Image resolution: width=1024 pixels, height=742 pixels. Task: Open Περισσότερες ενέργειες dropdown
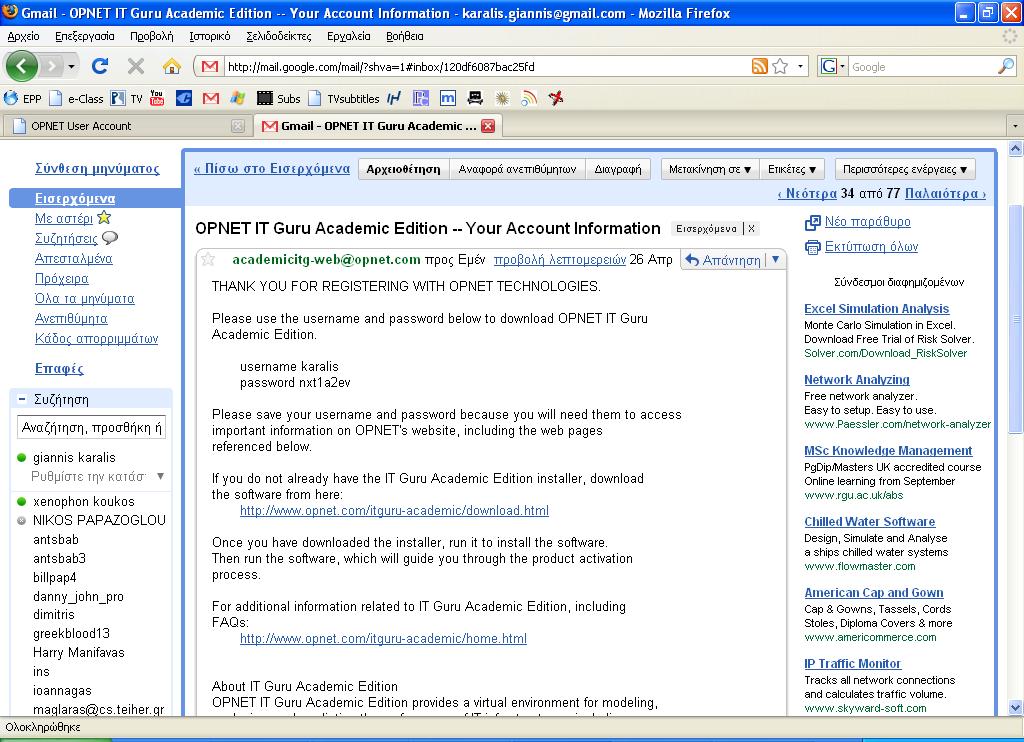[904, 169]
